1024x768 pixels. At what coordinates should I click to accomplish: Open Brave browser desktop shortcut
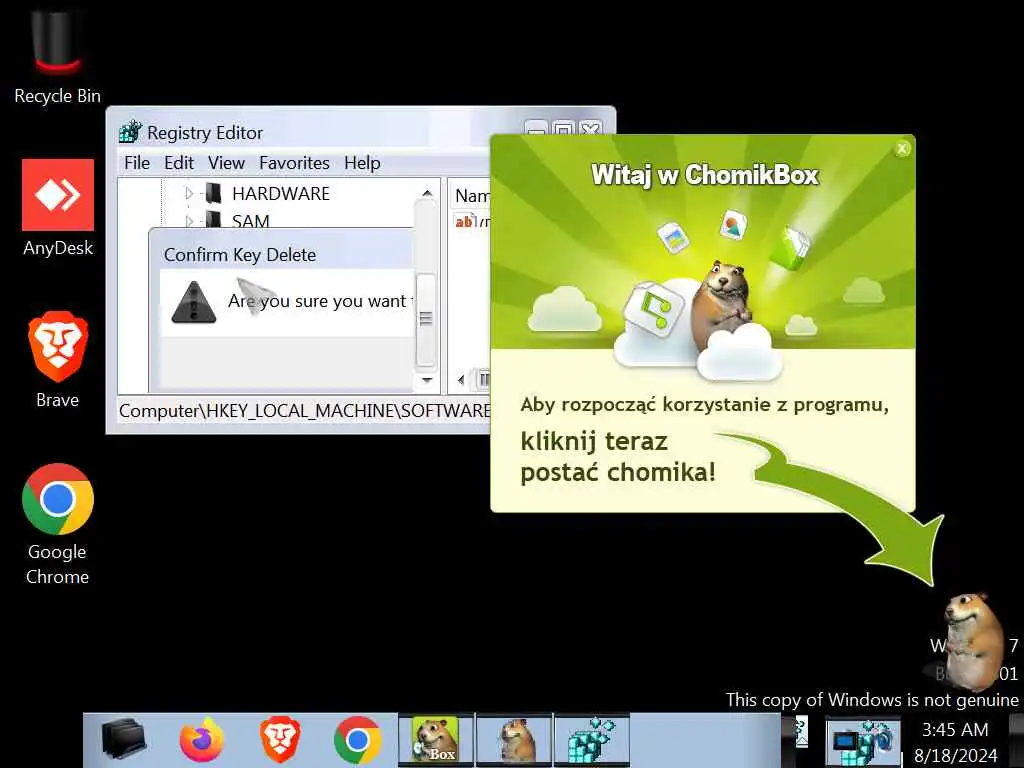pyautogui.click(x=57, y=360)
